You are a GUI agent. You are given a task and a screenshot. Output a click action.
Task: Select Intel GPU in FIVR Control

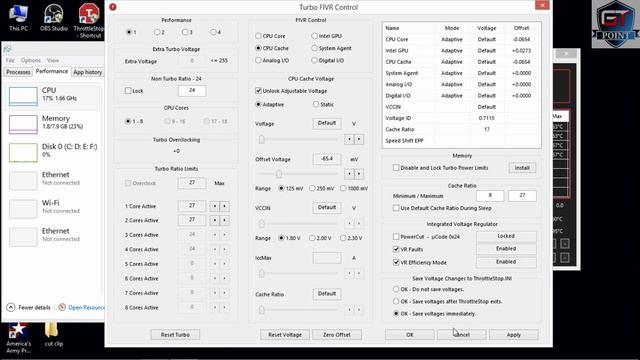(314, 36)
